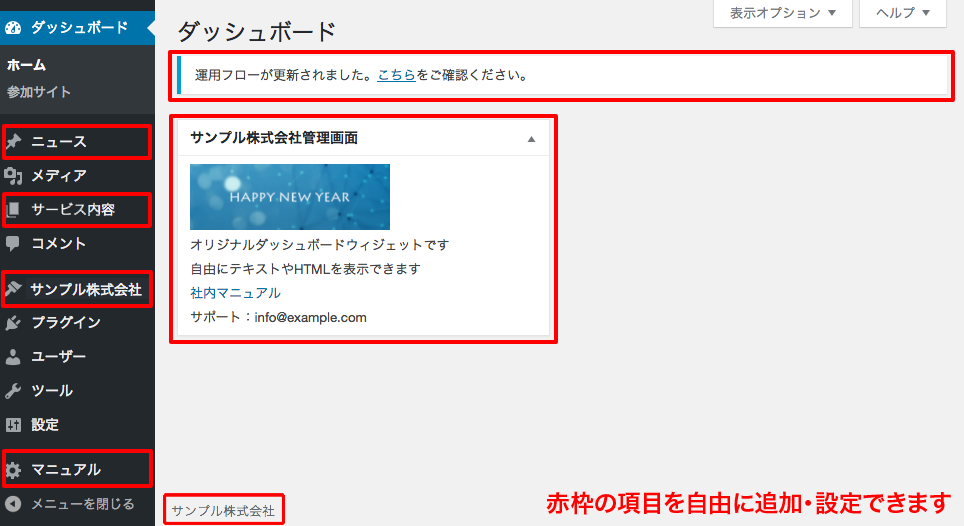Click the collapse arrow icon beside メニューを閉じる

coord(13,504)
